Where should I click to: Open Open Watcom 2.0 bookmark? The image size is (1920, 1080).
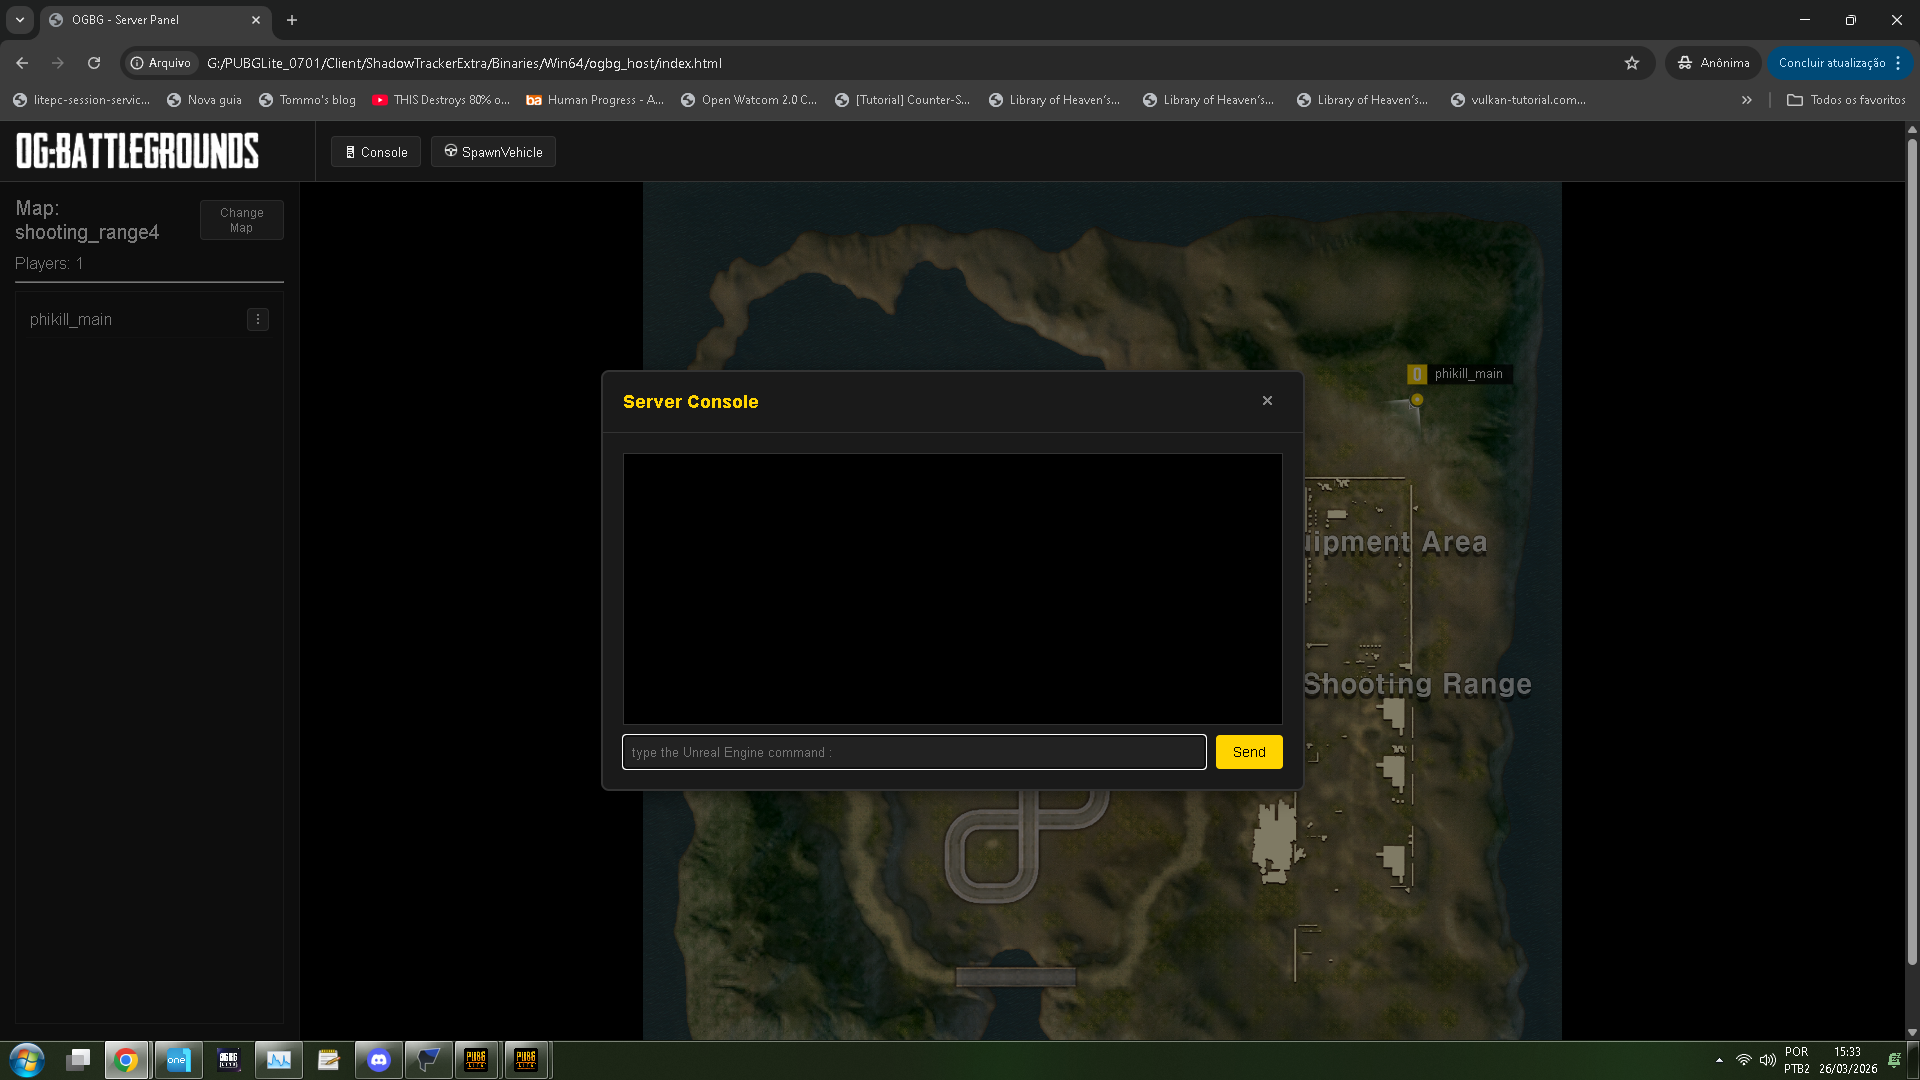coord(748,100)
